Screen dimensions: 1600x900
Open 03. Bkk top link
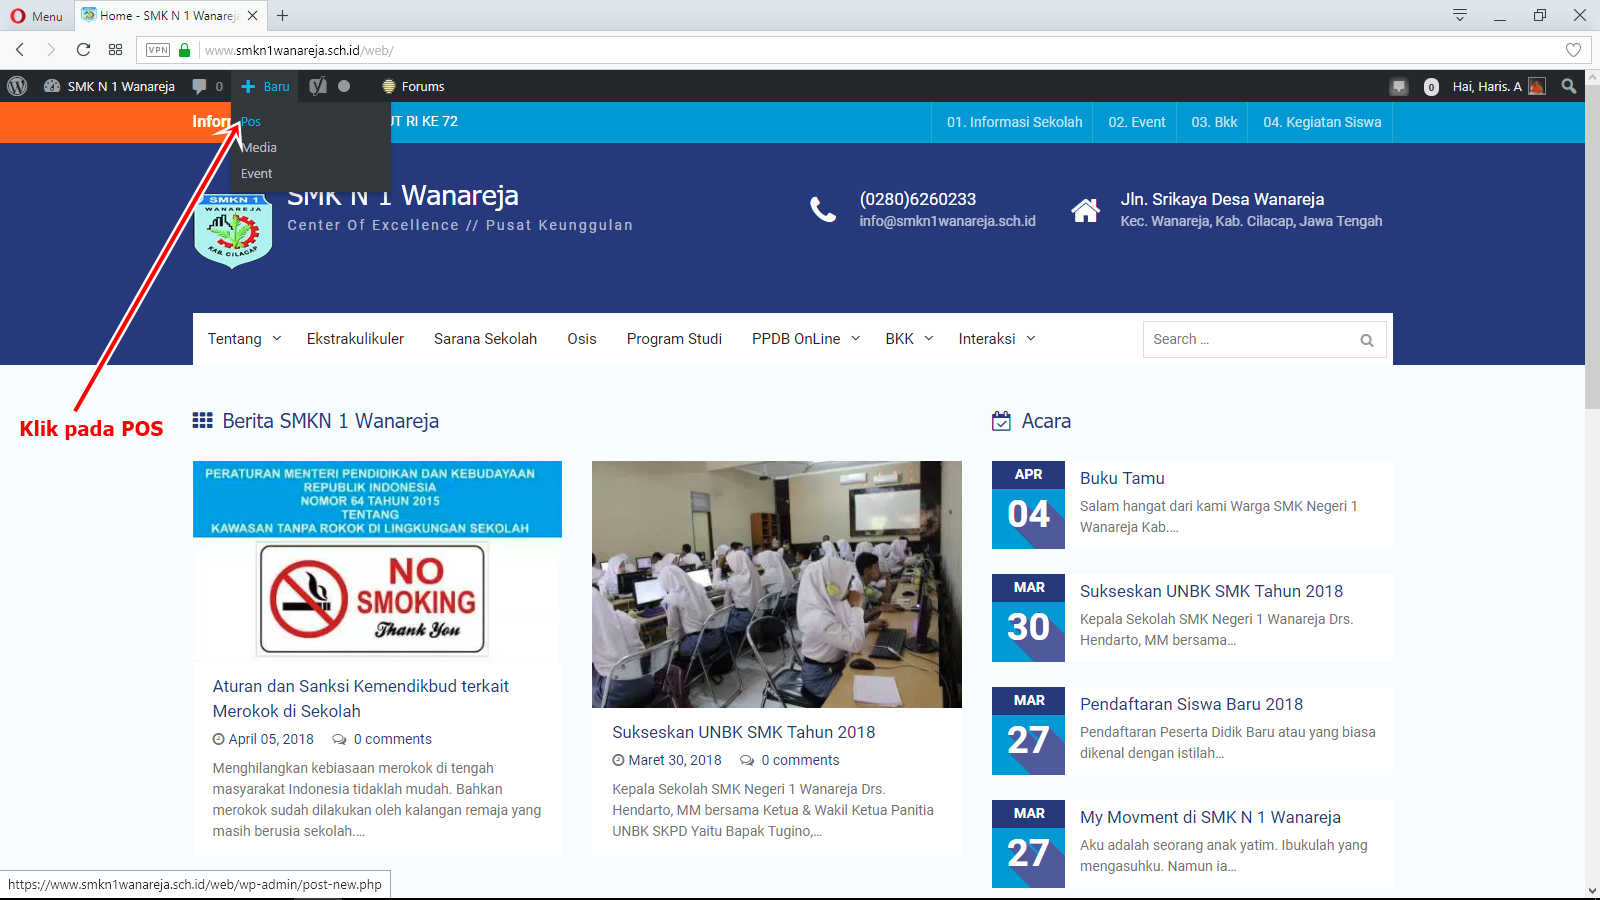tap(1214, 122)
